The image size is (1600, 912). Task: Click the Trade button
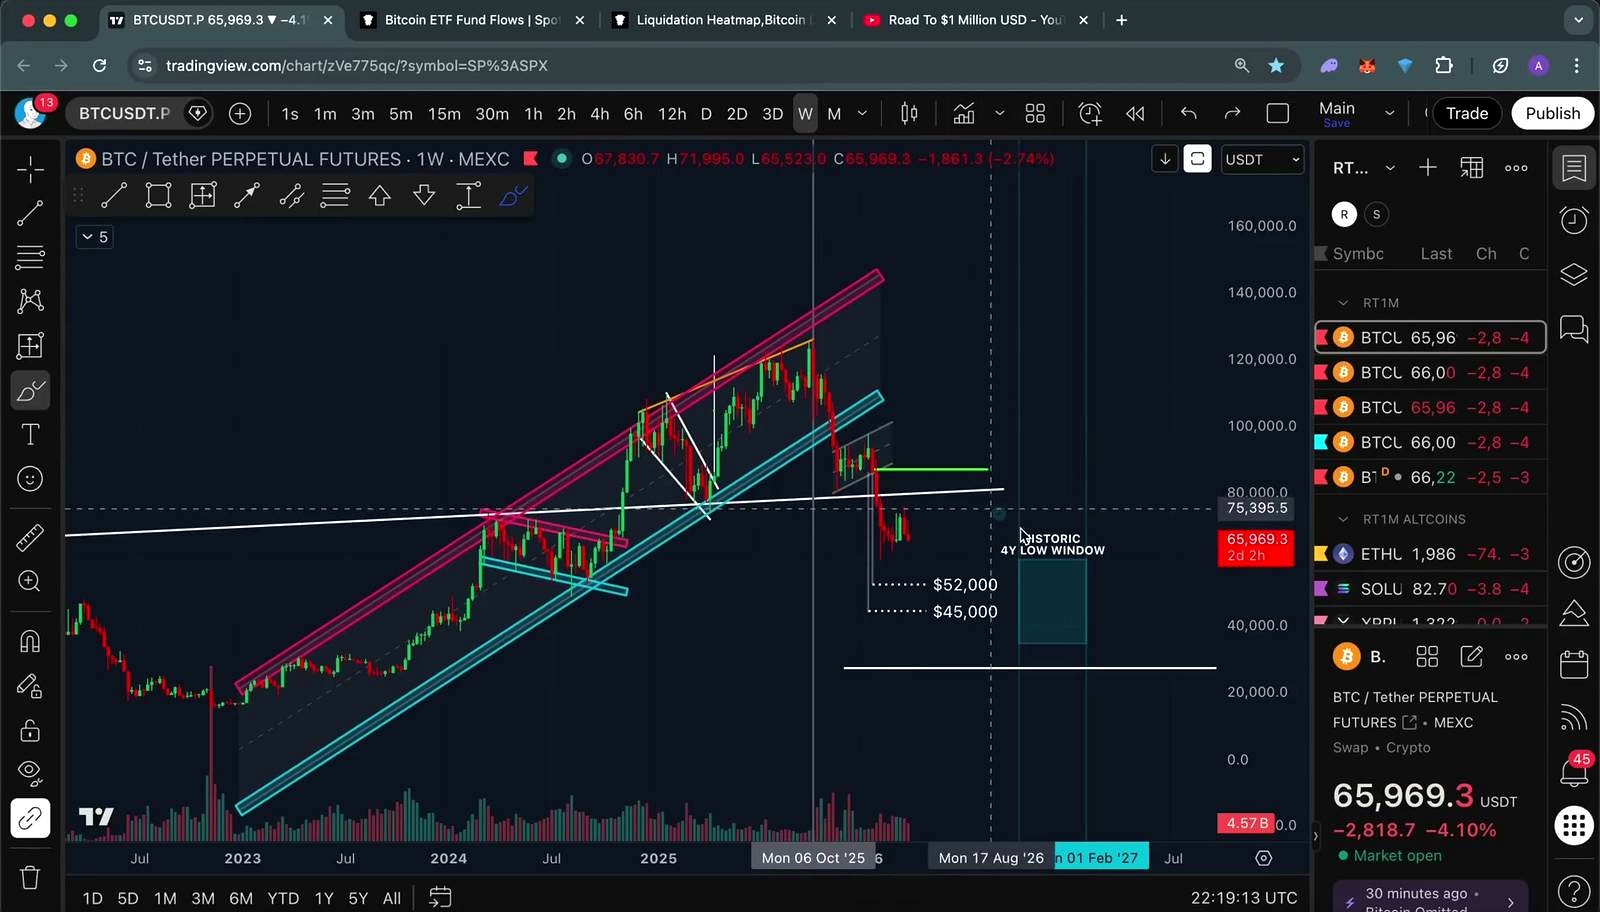coord(1467,114)
